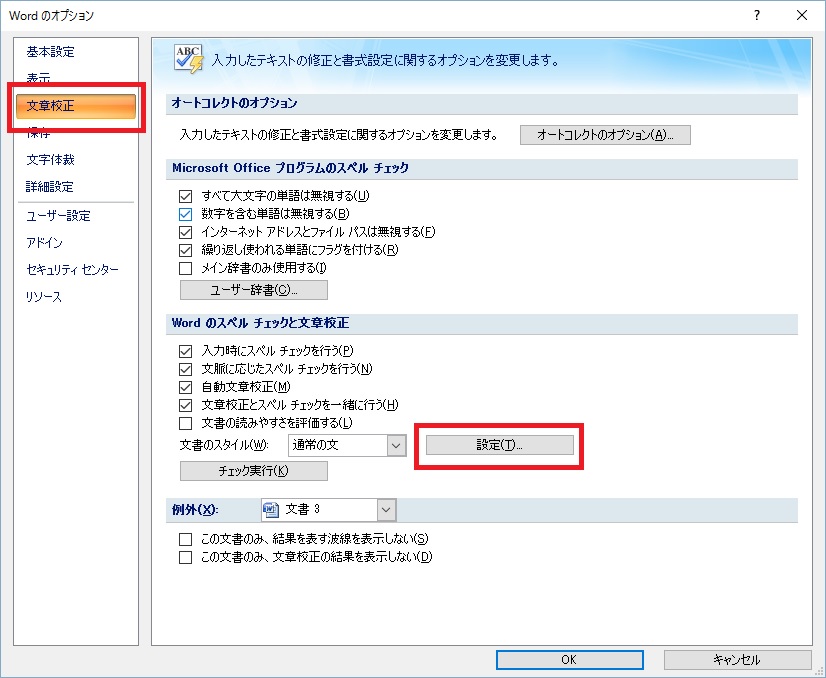This screenshot has height=678, width=826.
Task: Toggle 文章校正とスペル チェックを一緒に行う checkbox
Action: 185,406
